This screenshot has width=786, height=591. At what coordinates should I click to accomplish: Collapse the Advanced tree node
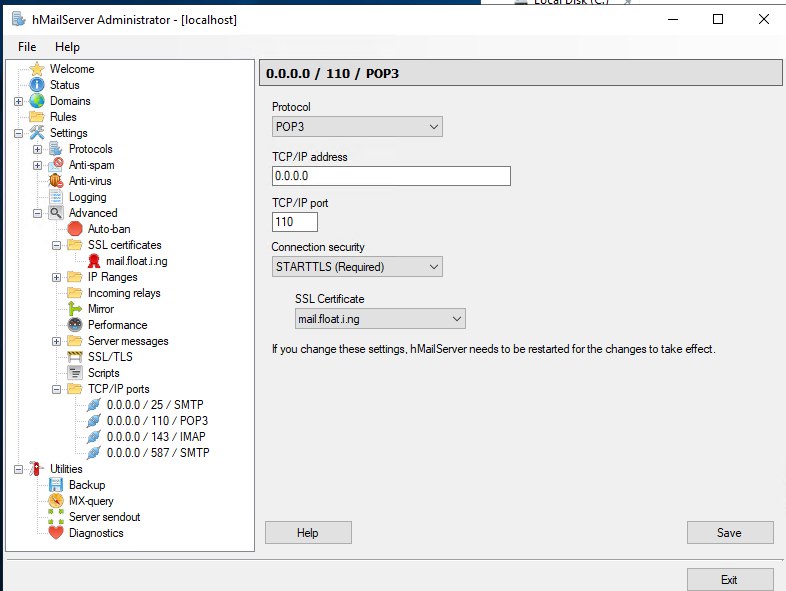38,214
